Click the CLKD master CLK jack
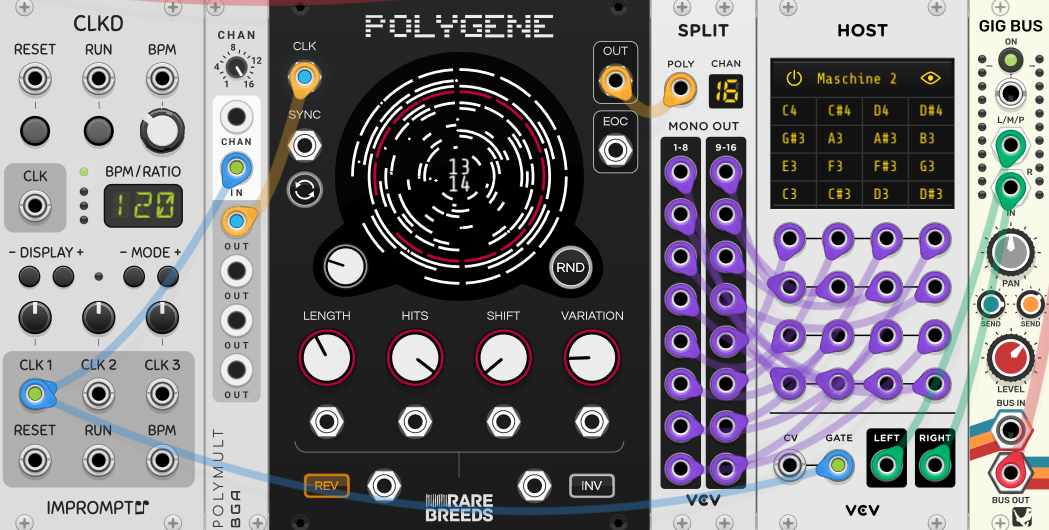 click(x=35, y=205)
